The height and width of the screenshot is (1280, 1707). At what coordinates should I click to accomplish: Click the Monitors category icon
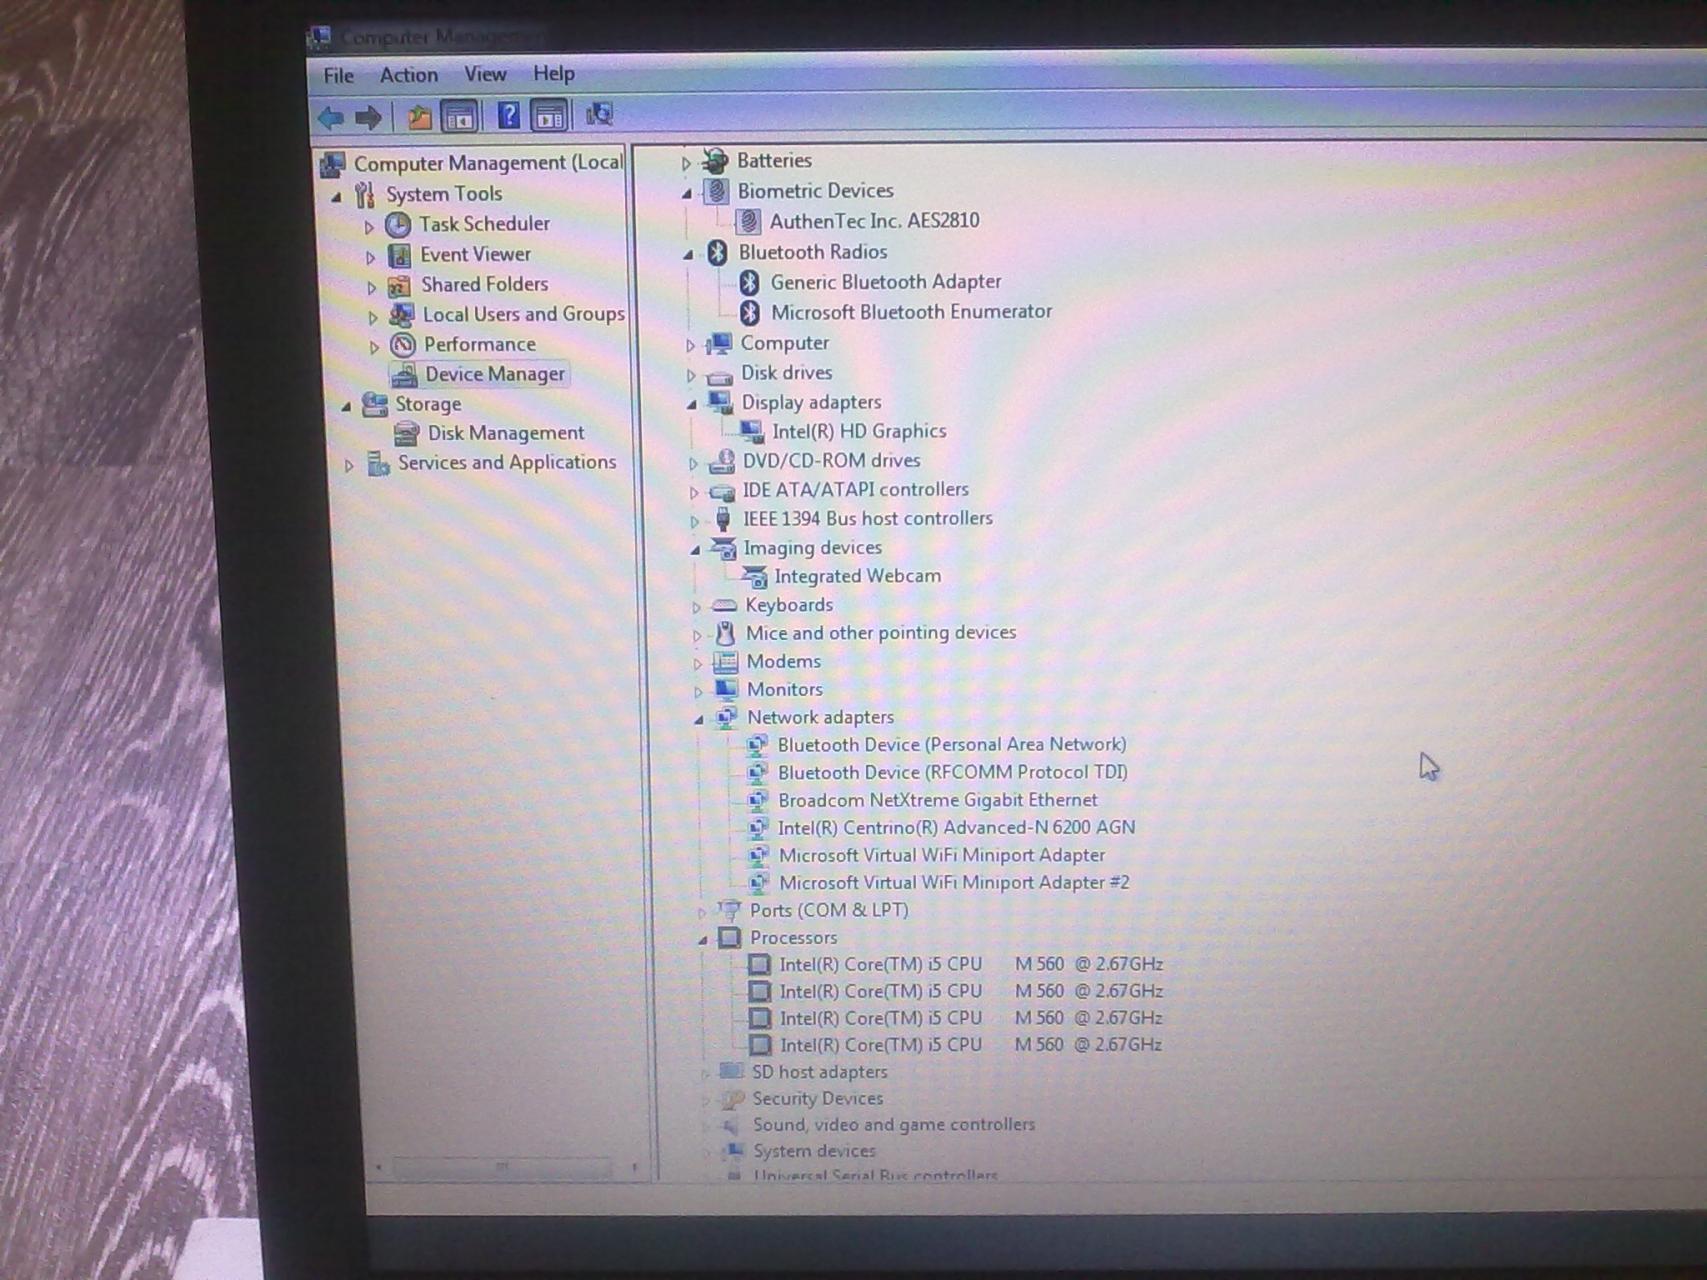coord(726,690)
